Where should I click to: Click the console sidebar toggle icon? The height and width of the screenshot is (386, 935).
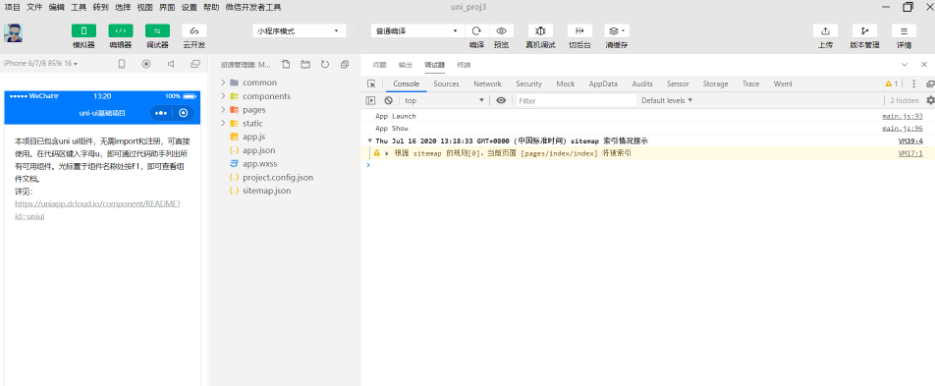tap(371, 101)
